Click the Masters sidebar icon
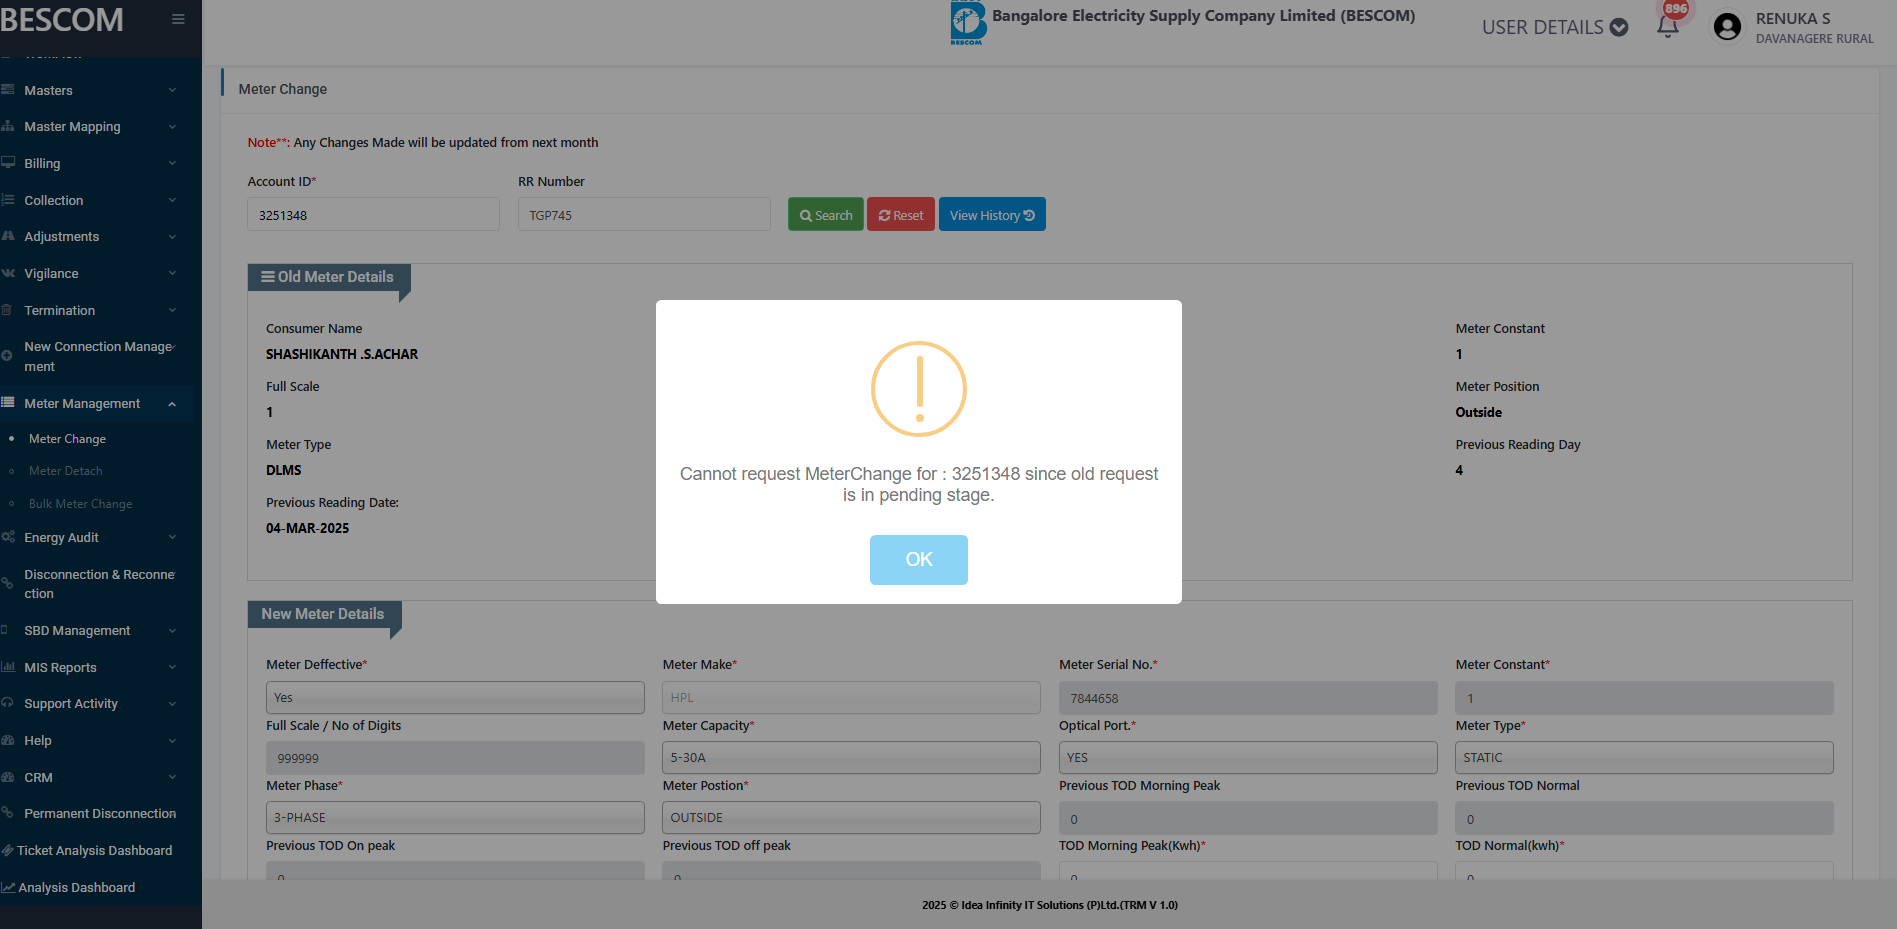 click(8, 90)
